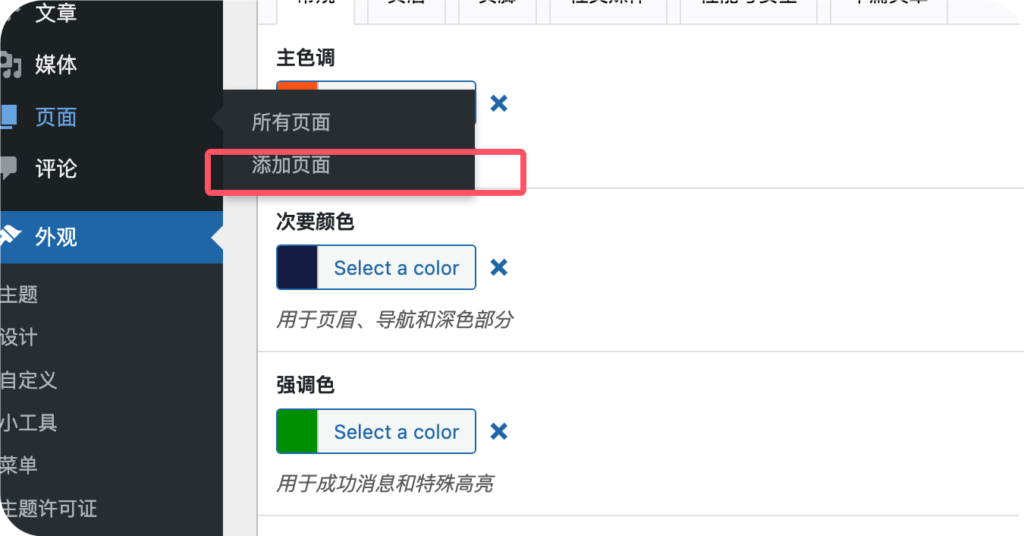This screenshot has width=1024, height=536.
Task: Clear the 主色调 color with X
Action: (498, 103)
